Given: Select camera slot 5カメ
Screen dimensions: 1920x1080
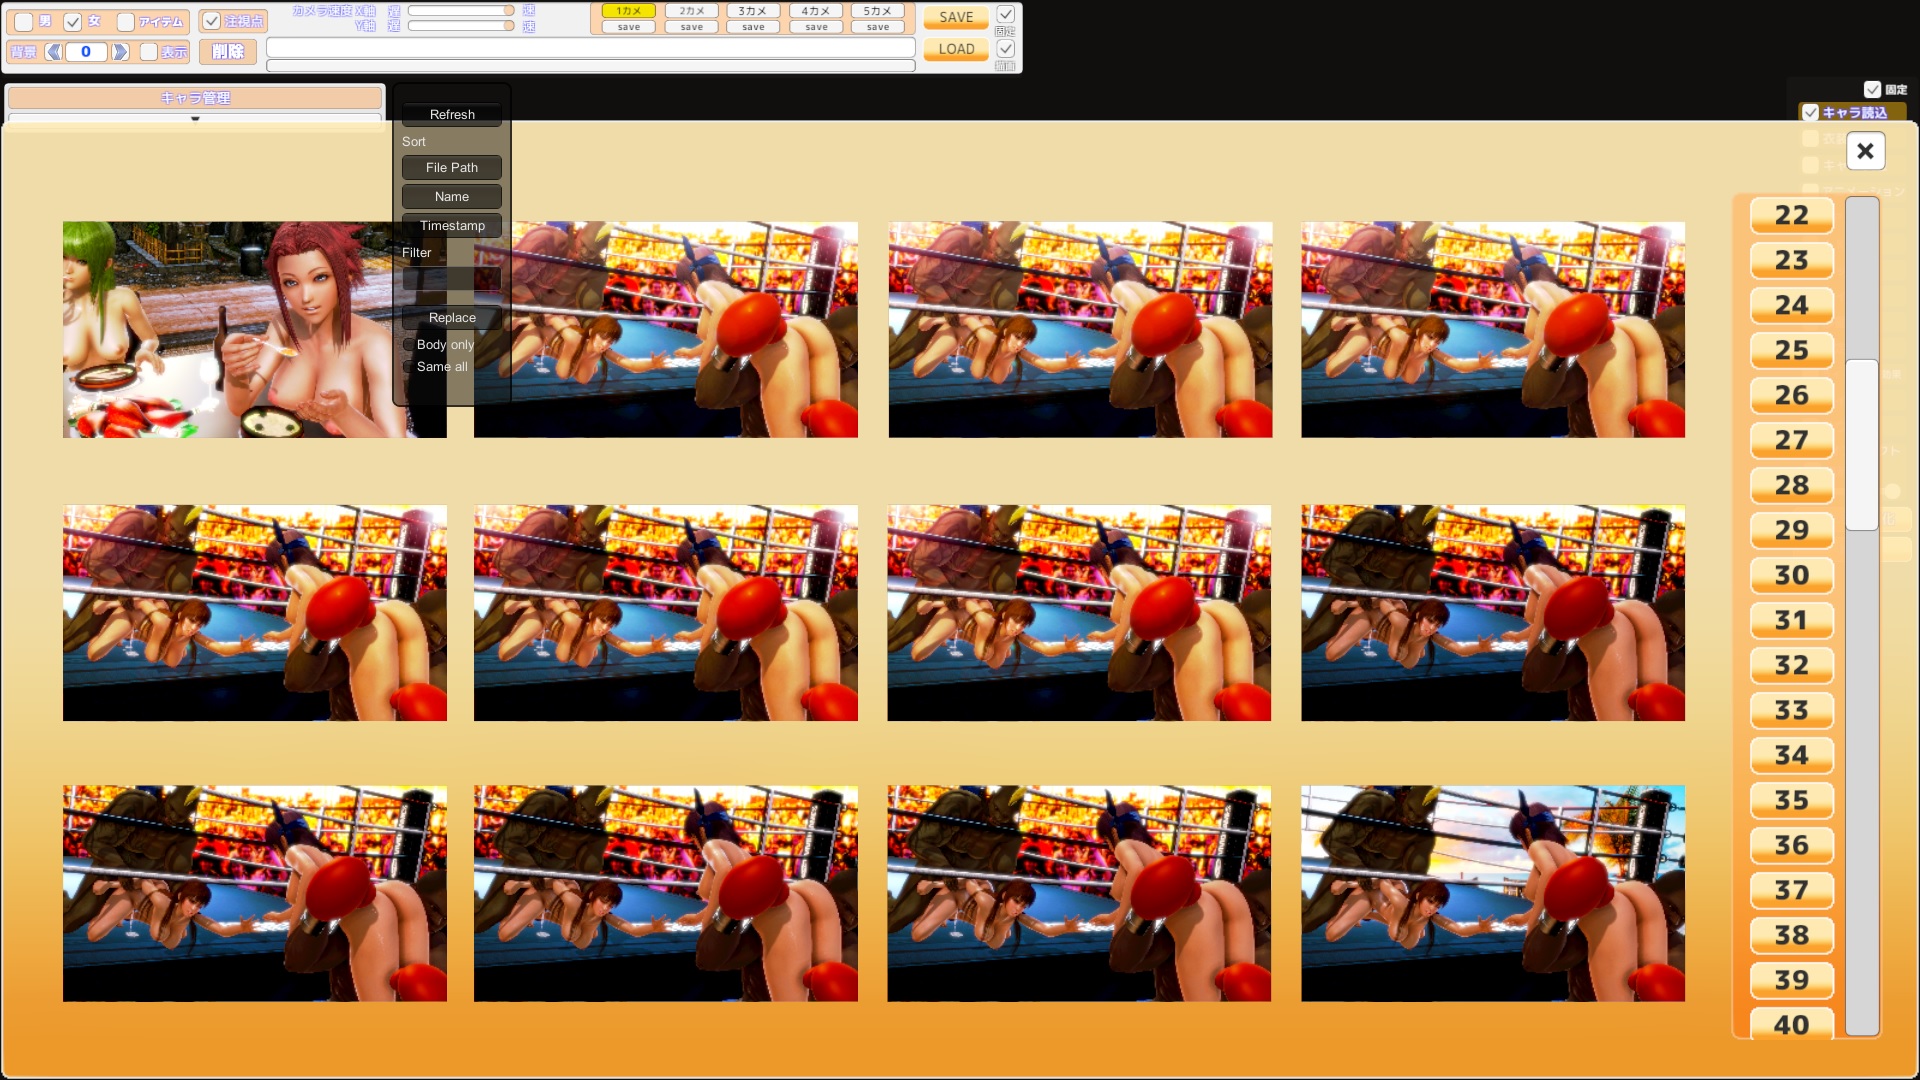Looking at the screenshot, I should point(878,11).
